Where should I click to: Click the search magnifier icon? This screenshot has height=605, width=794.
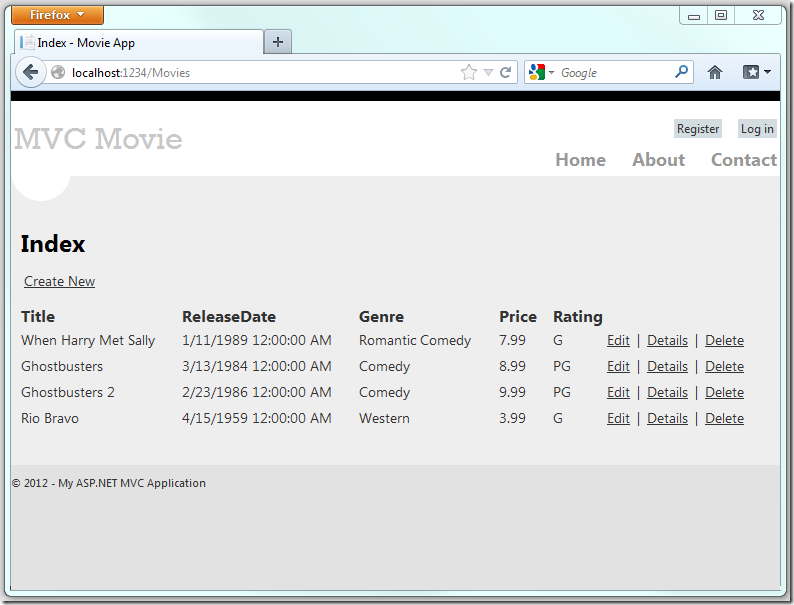[681, 72]
